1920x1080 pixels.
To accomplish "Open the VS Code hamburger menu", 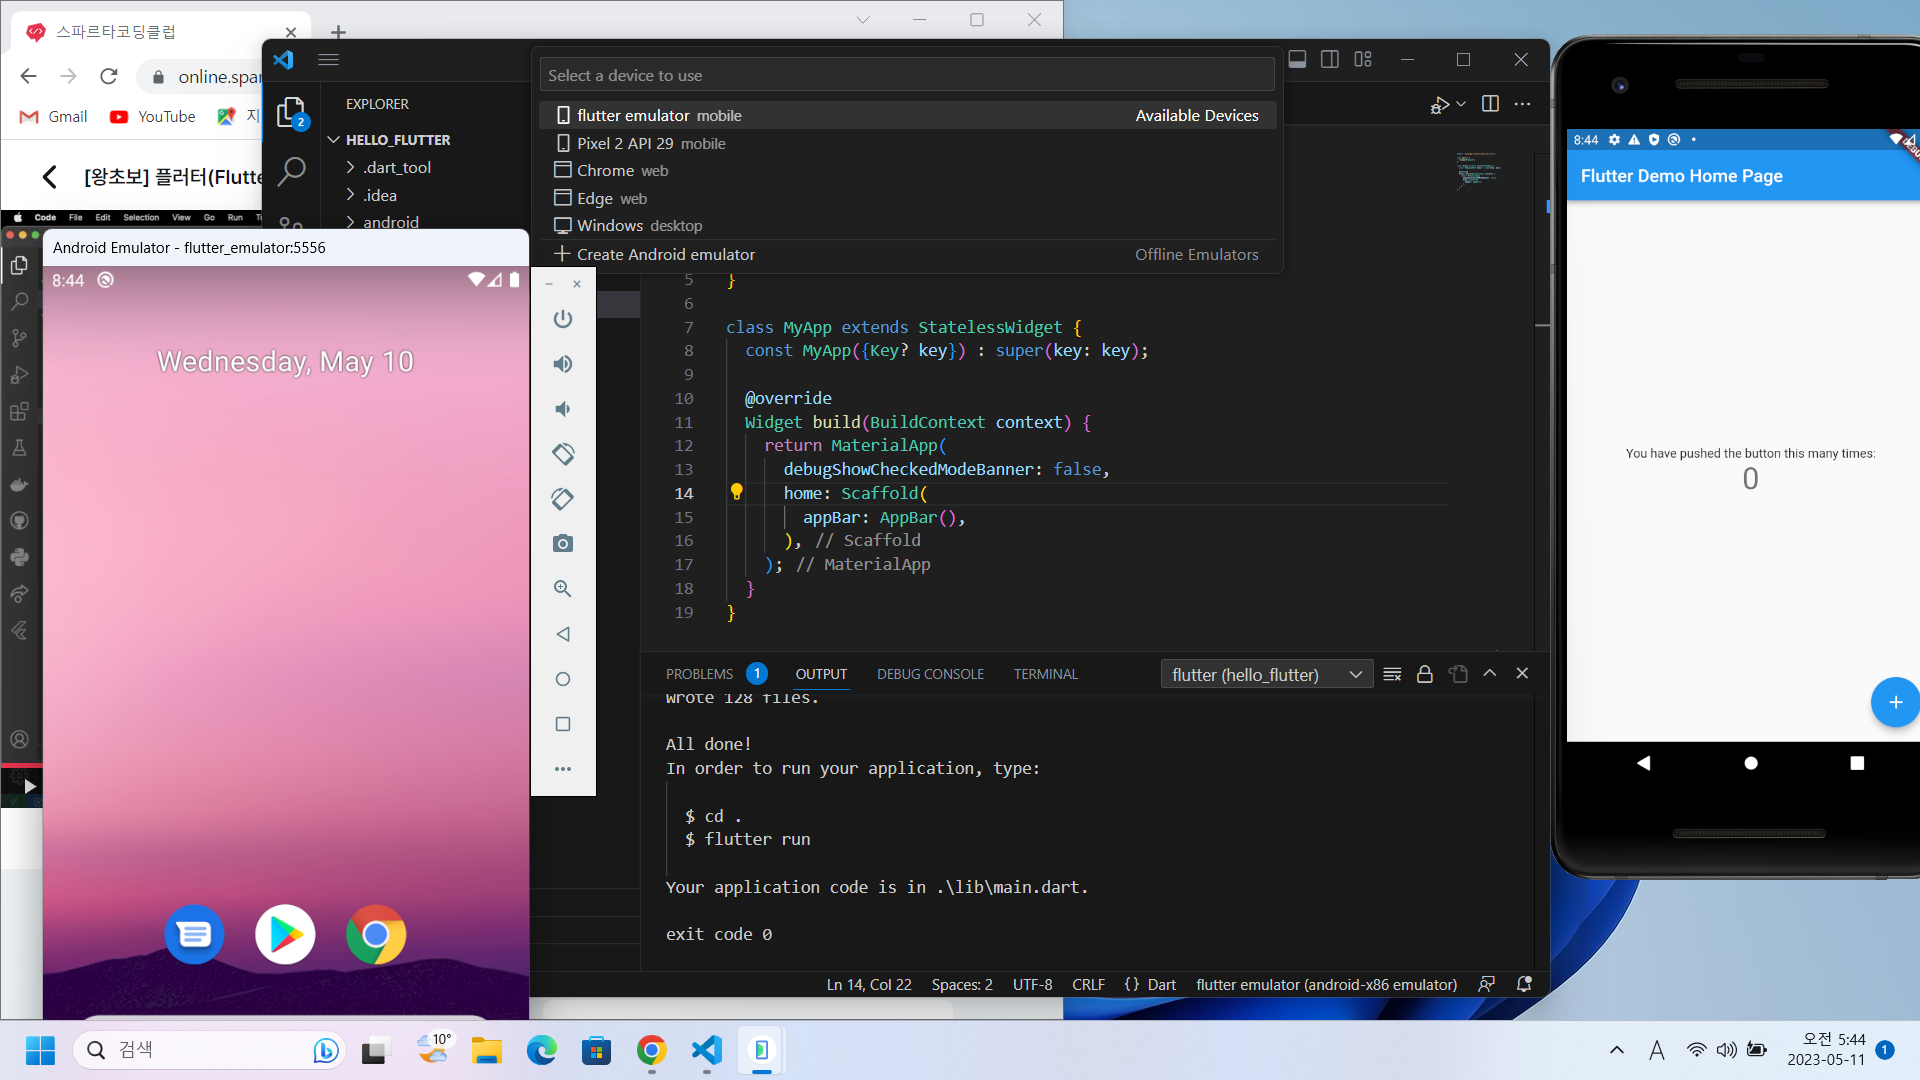I will 328,60.
